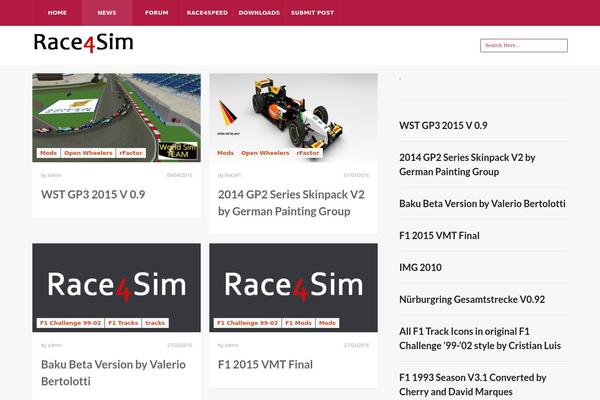Open sidebar link F1 1993 Season V3.1

coord(473,385)
